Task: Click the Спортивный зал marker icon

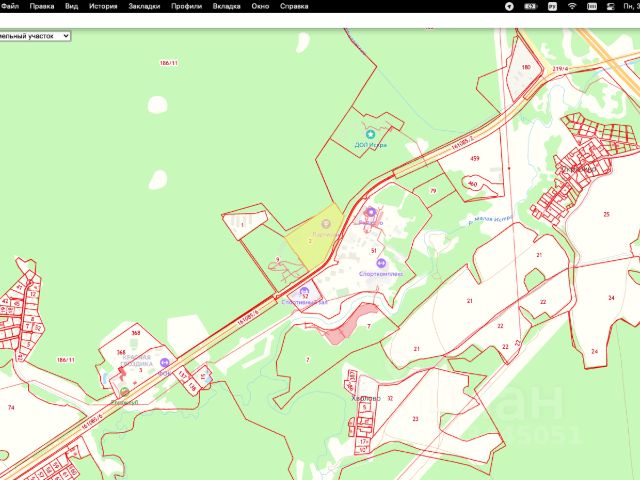Action: point(304,291)
